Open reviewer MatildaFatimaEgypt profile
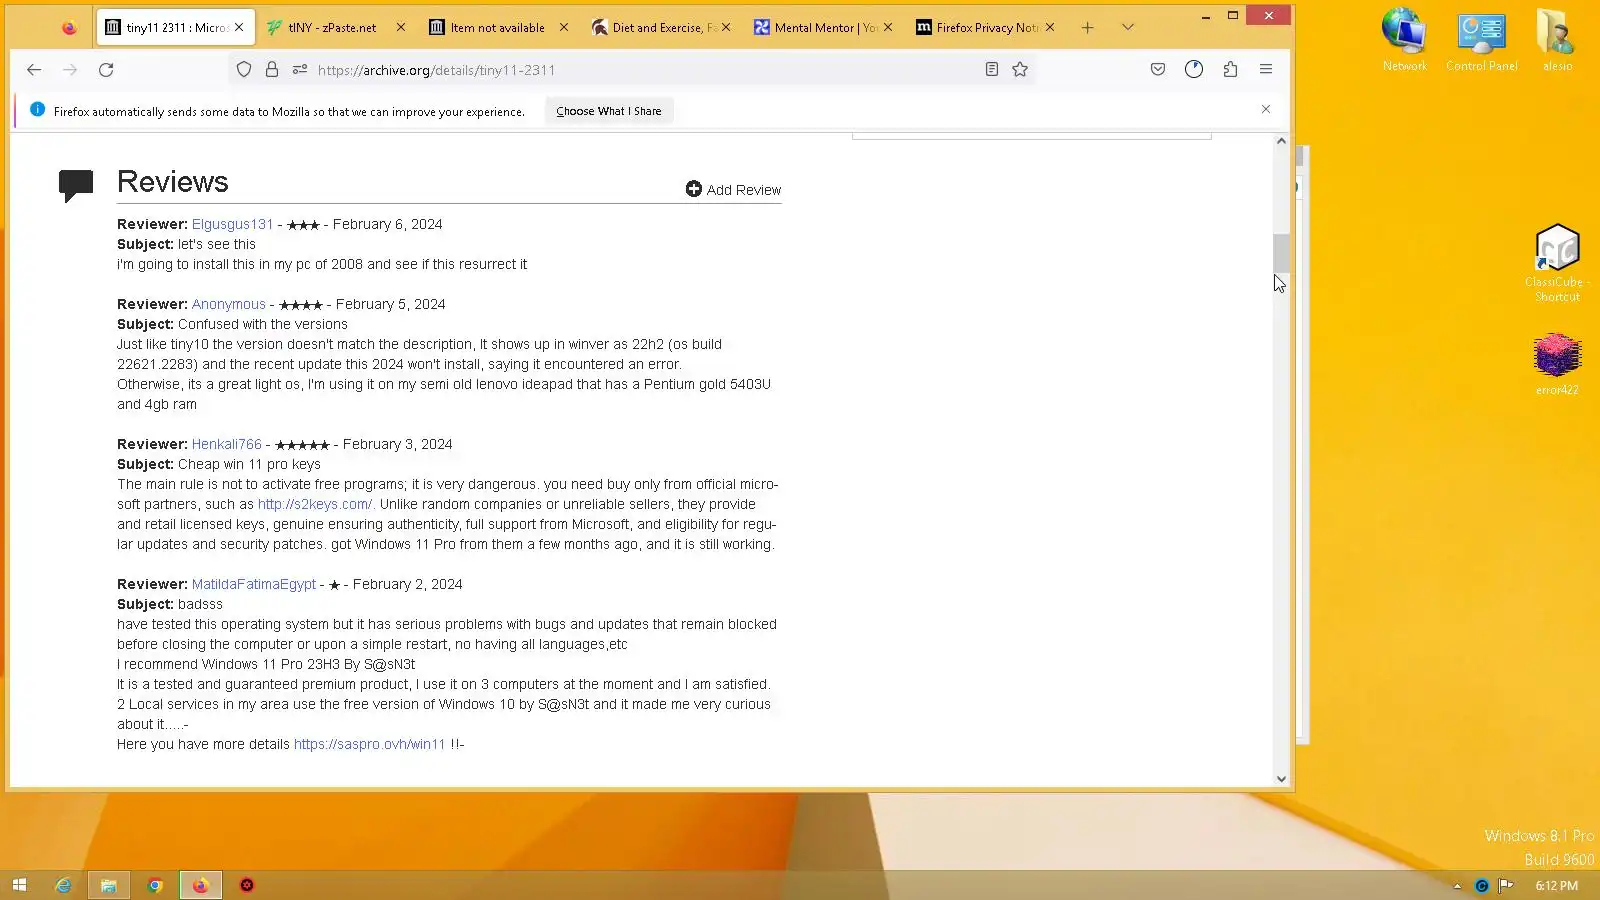Viewport: 1600px width, 900px height. pos(254,584)
